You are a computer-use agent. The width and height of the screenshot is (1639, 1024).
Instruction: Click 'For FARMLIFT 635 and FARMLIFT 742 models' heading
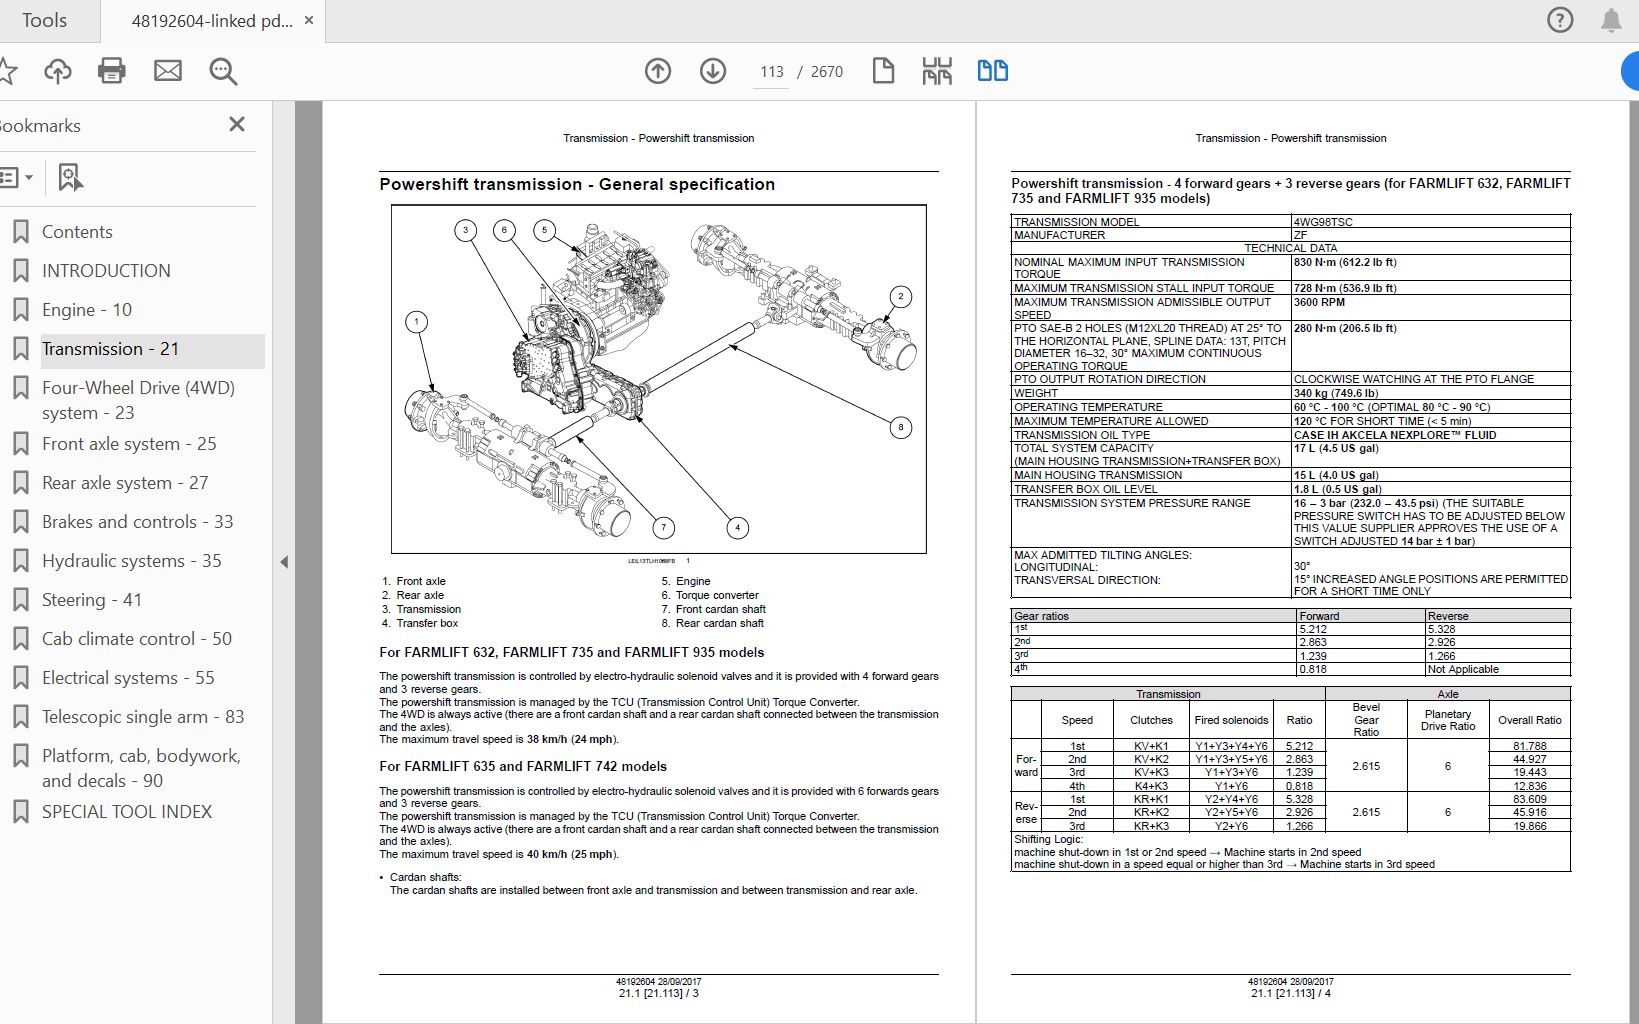point(523,766)
